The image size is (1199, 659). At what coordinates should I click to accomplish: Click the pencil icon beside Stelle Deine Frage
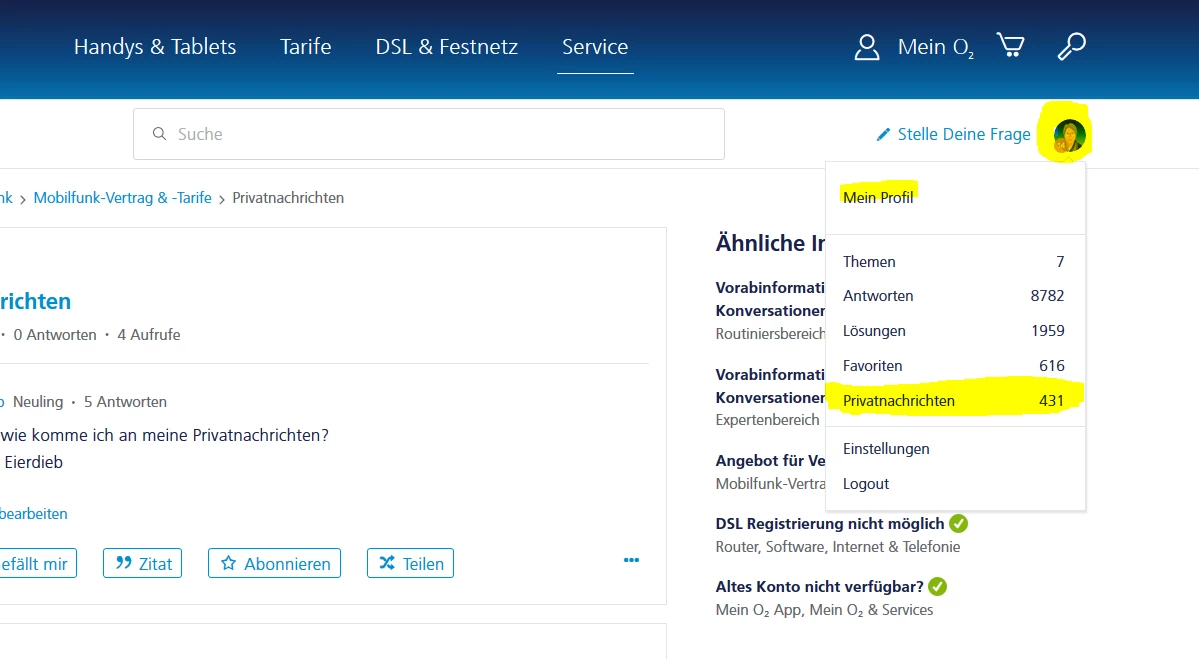click(x=883, y=135)
